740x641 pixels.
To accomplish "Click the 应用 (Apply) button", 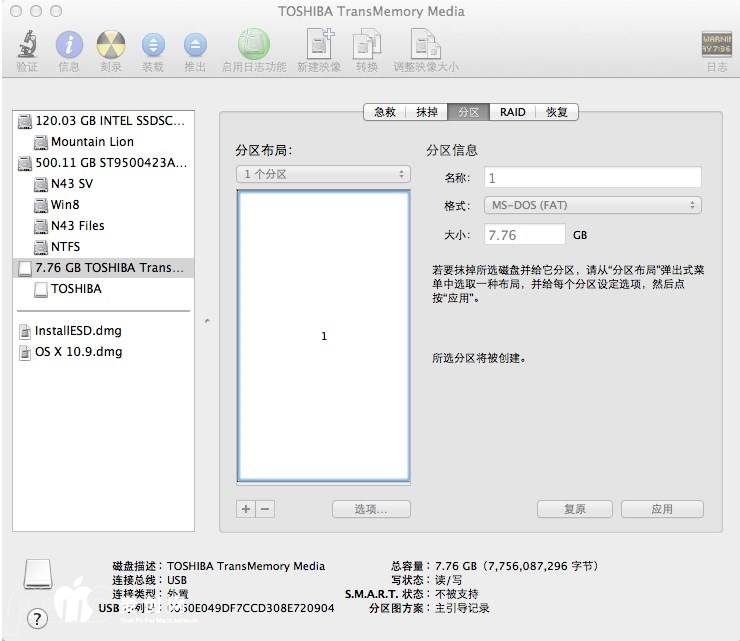I will click(x=662, y=509).
